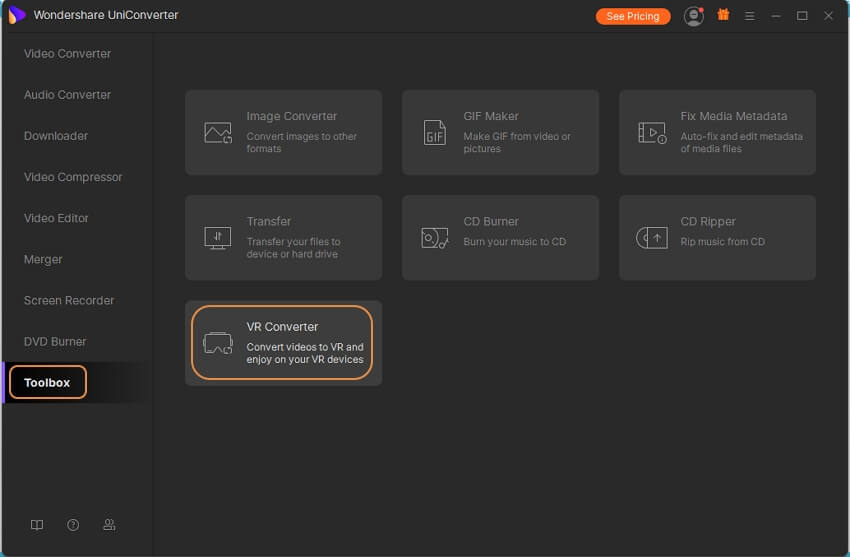850x557 pixels.
Task: Open the user guide book icon
Action: (x=37, y=525)
